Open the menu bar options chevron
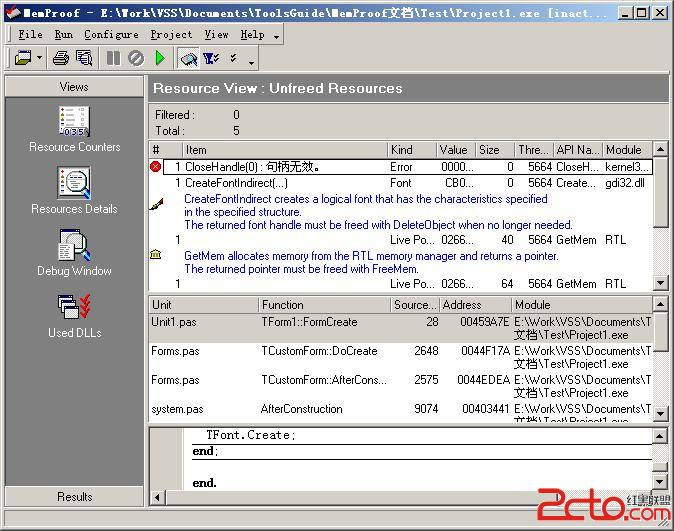 coord(276,37)
